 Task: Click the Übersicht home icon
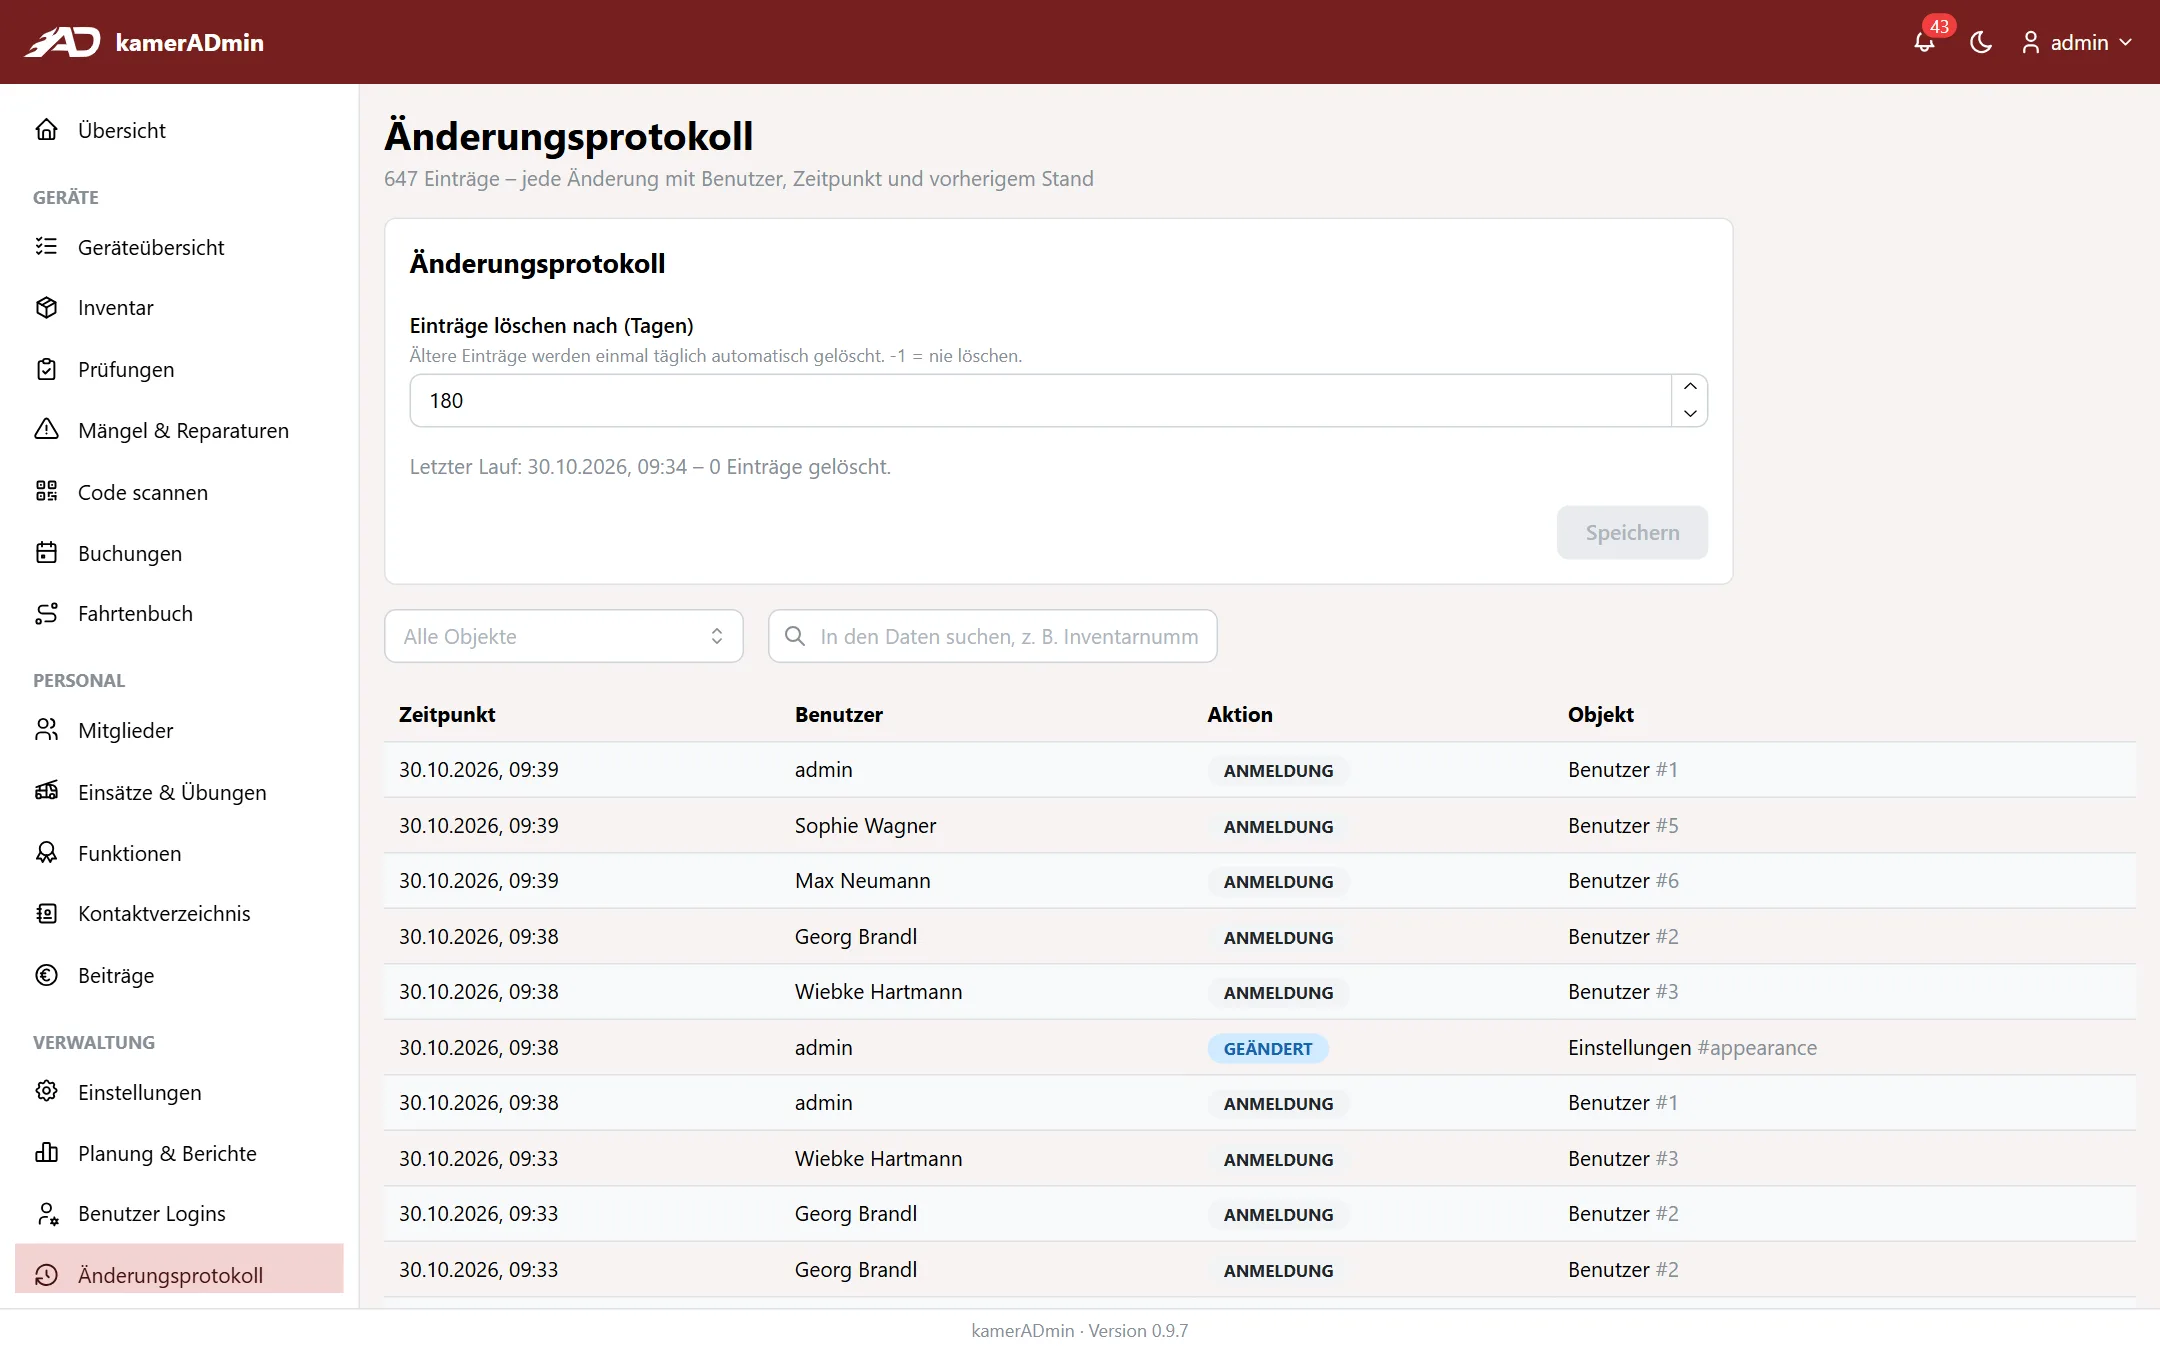(x=47, y=130)
